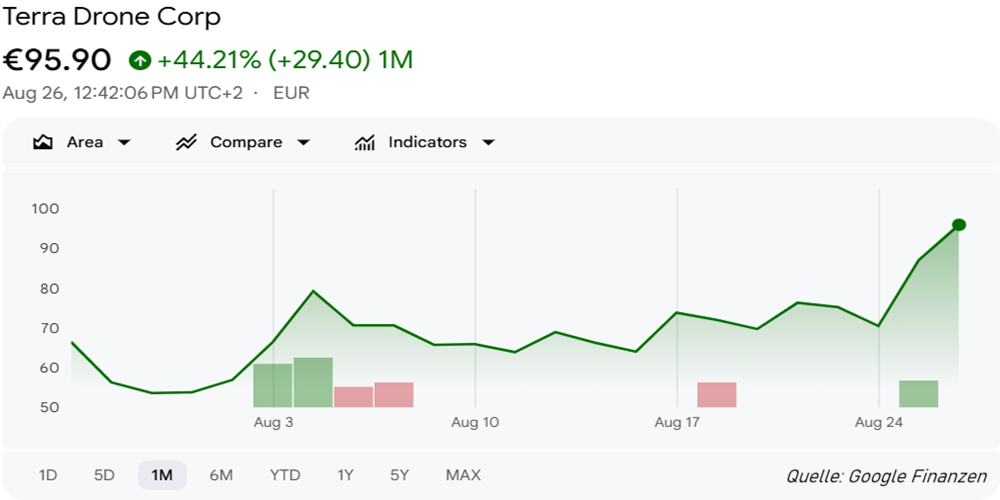The width and height of the screenshot is (1000, 500).
Task: Select the 1M range tab
Action: tap(162, 475)
